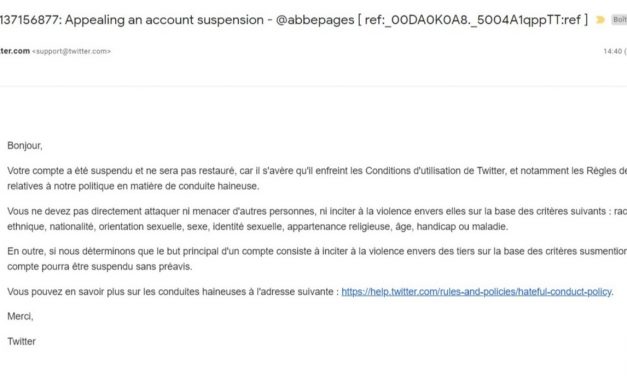Click the divider line below the header
Image resolution: width=627 pixels, height=376 pixels.
(x=314, y=86)
